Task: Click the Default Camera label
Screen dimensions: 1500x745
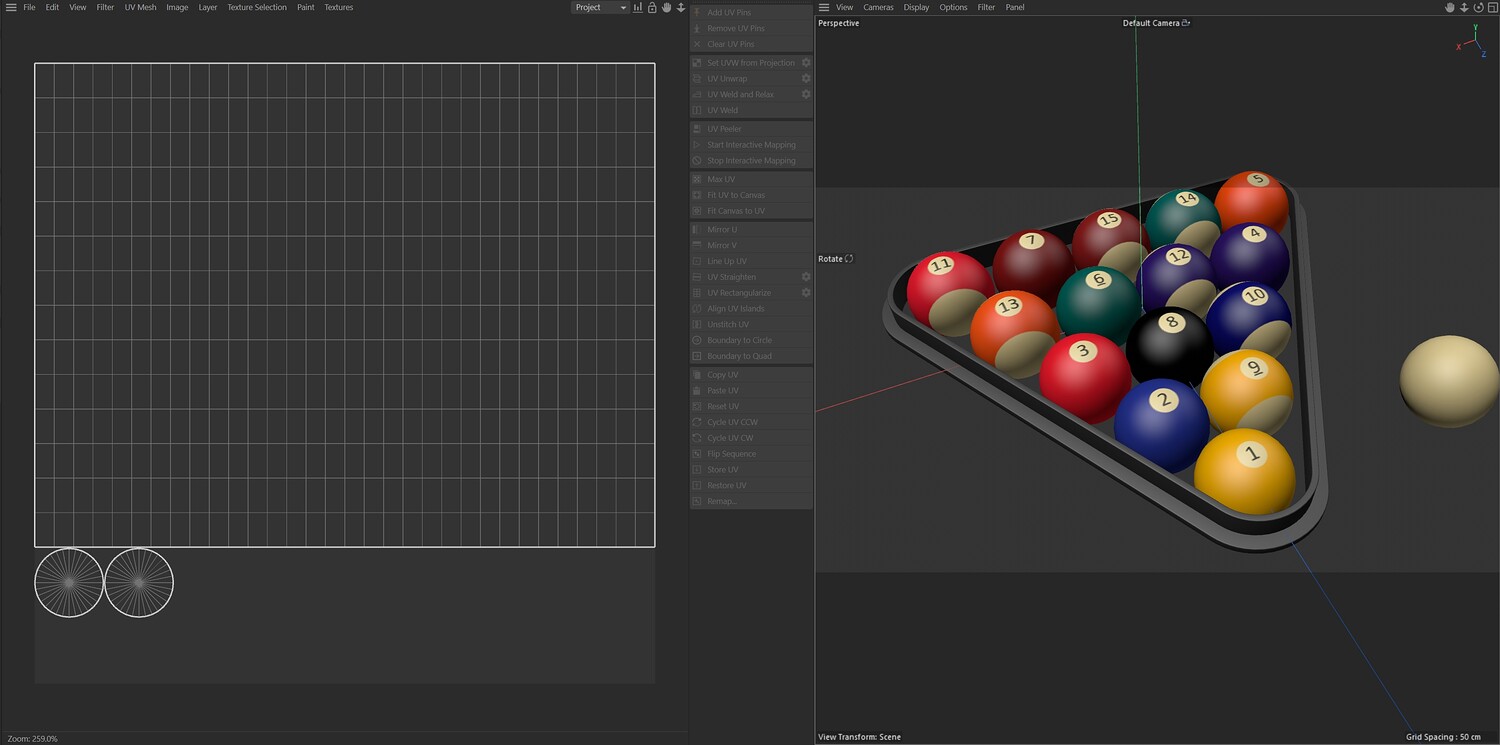Action: pyautogui.click(x=1151, y=23)
